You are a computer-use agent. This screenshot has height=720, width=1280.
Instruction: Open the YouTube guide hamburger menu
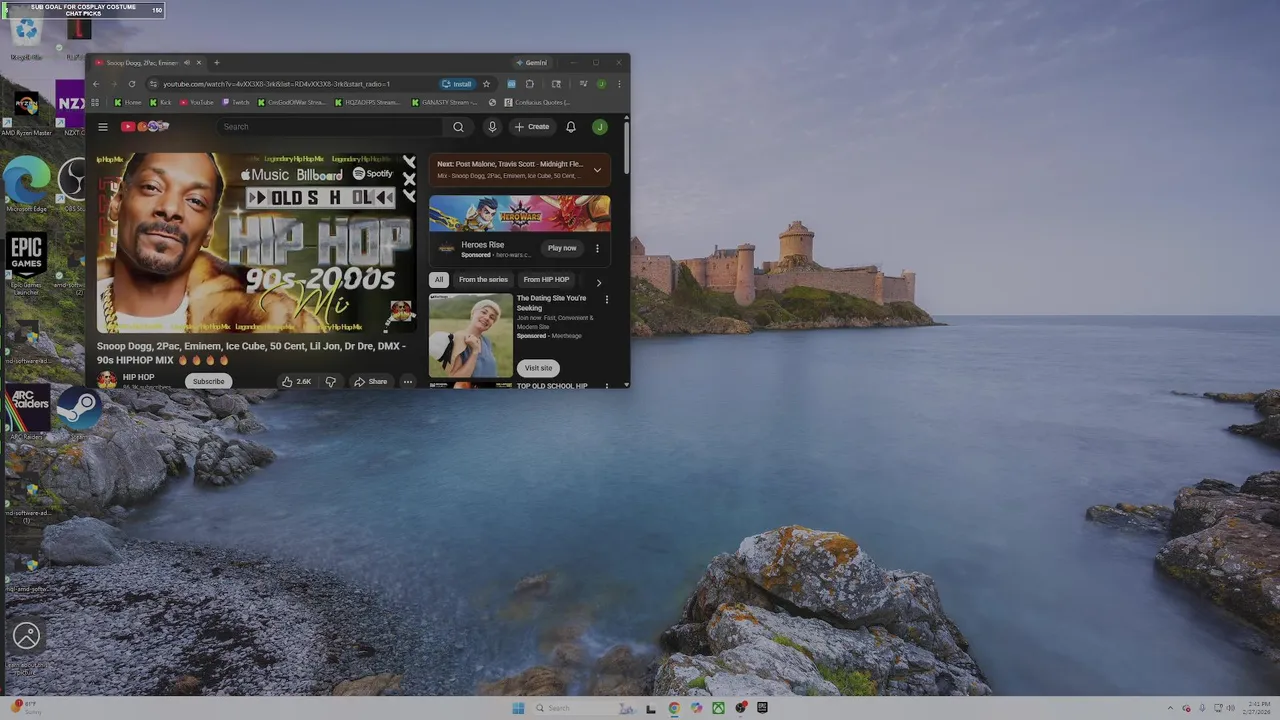102,127
